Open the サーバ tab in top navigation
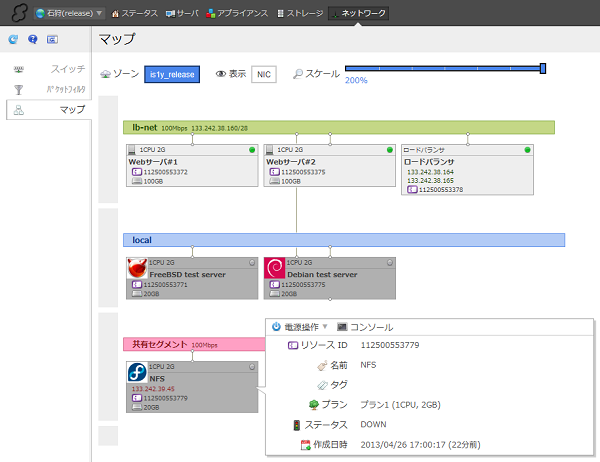The image size is (600, 462). click(x=182, y=14)
